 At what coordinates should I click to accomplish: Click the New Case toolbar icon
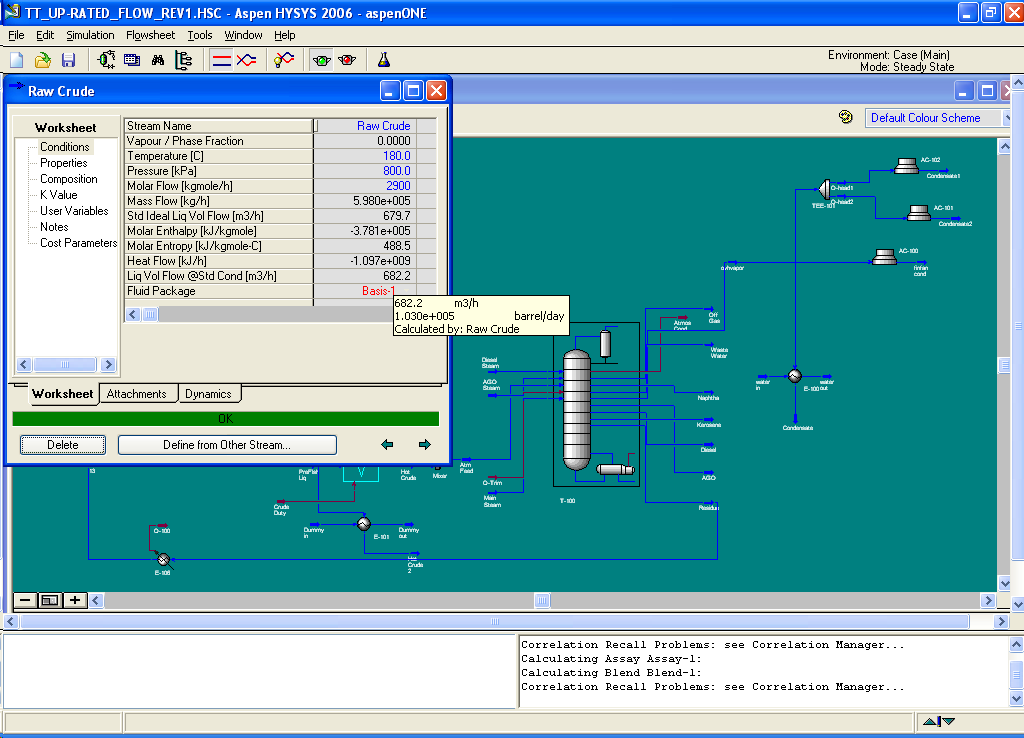17,61
